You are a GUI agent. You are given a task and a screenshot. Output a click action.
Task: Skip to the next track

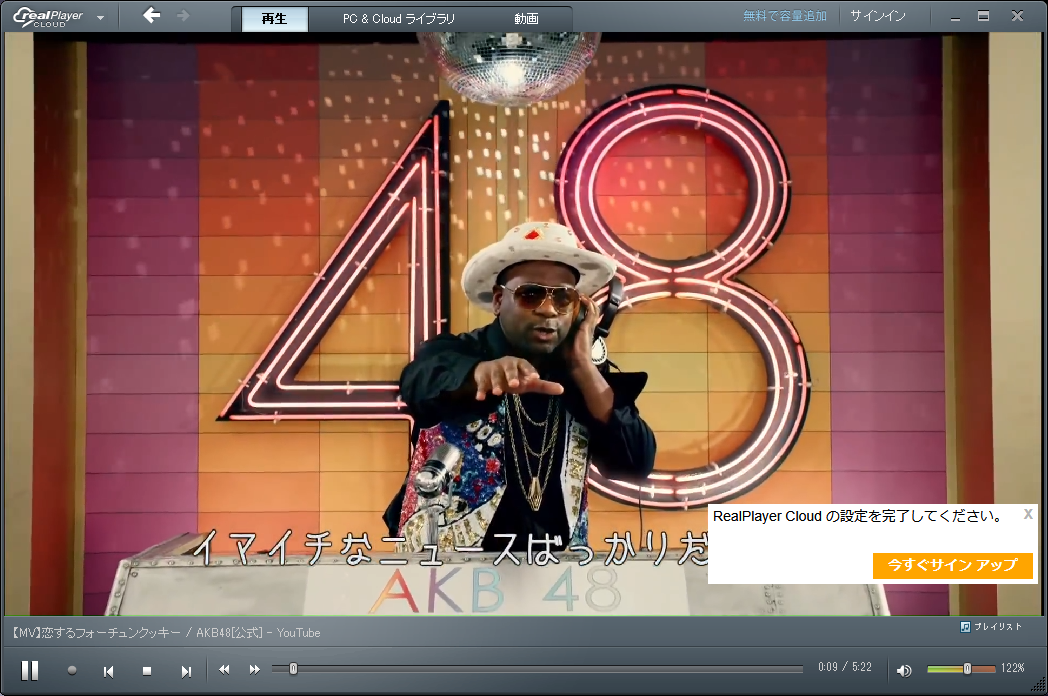[186, 671]
